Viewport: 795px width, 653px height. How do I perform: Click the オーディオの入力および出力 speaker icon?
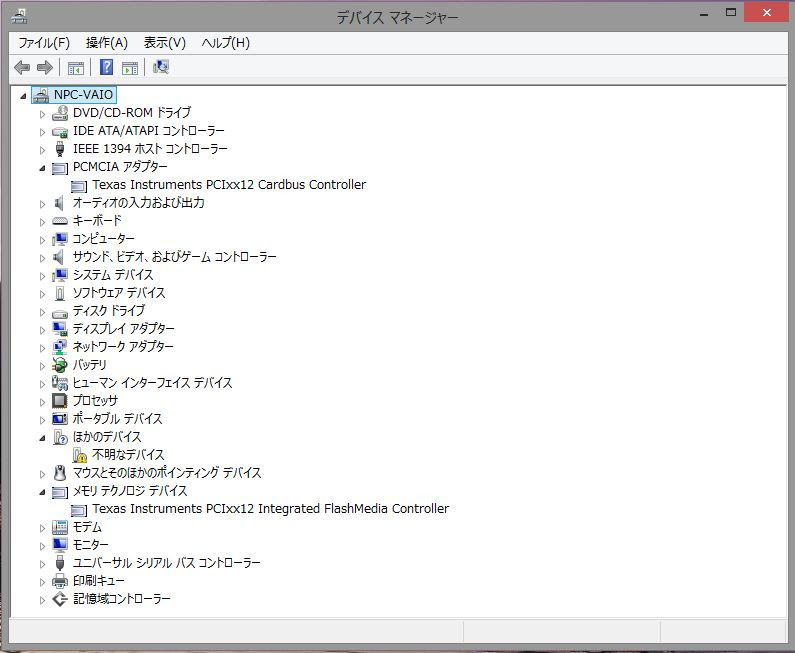tap(59, 203)
